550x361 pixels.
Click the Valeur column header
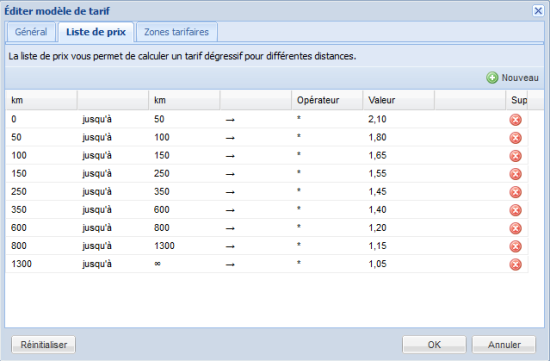point(398,100)
